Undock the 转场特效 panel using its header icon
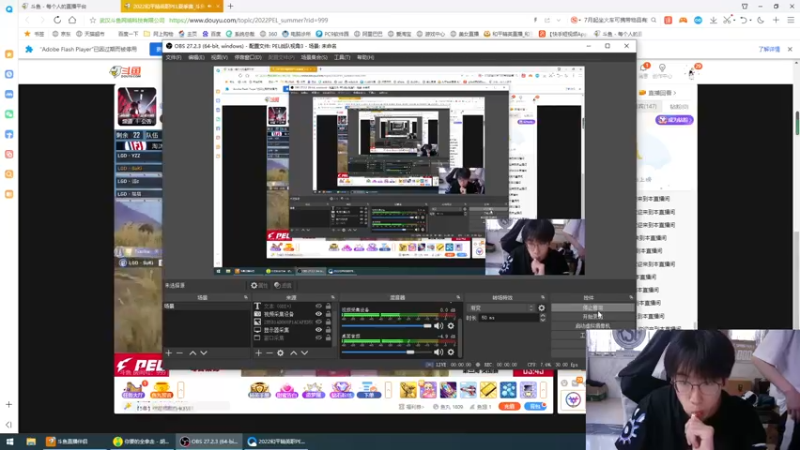This screenshot has height=450, width=800. 543,297
